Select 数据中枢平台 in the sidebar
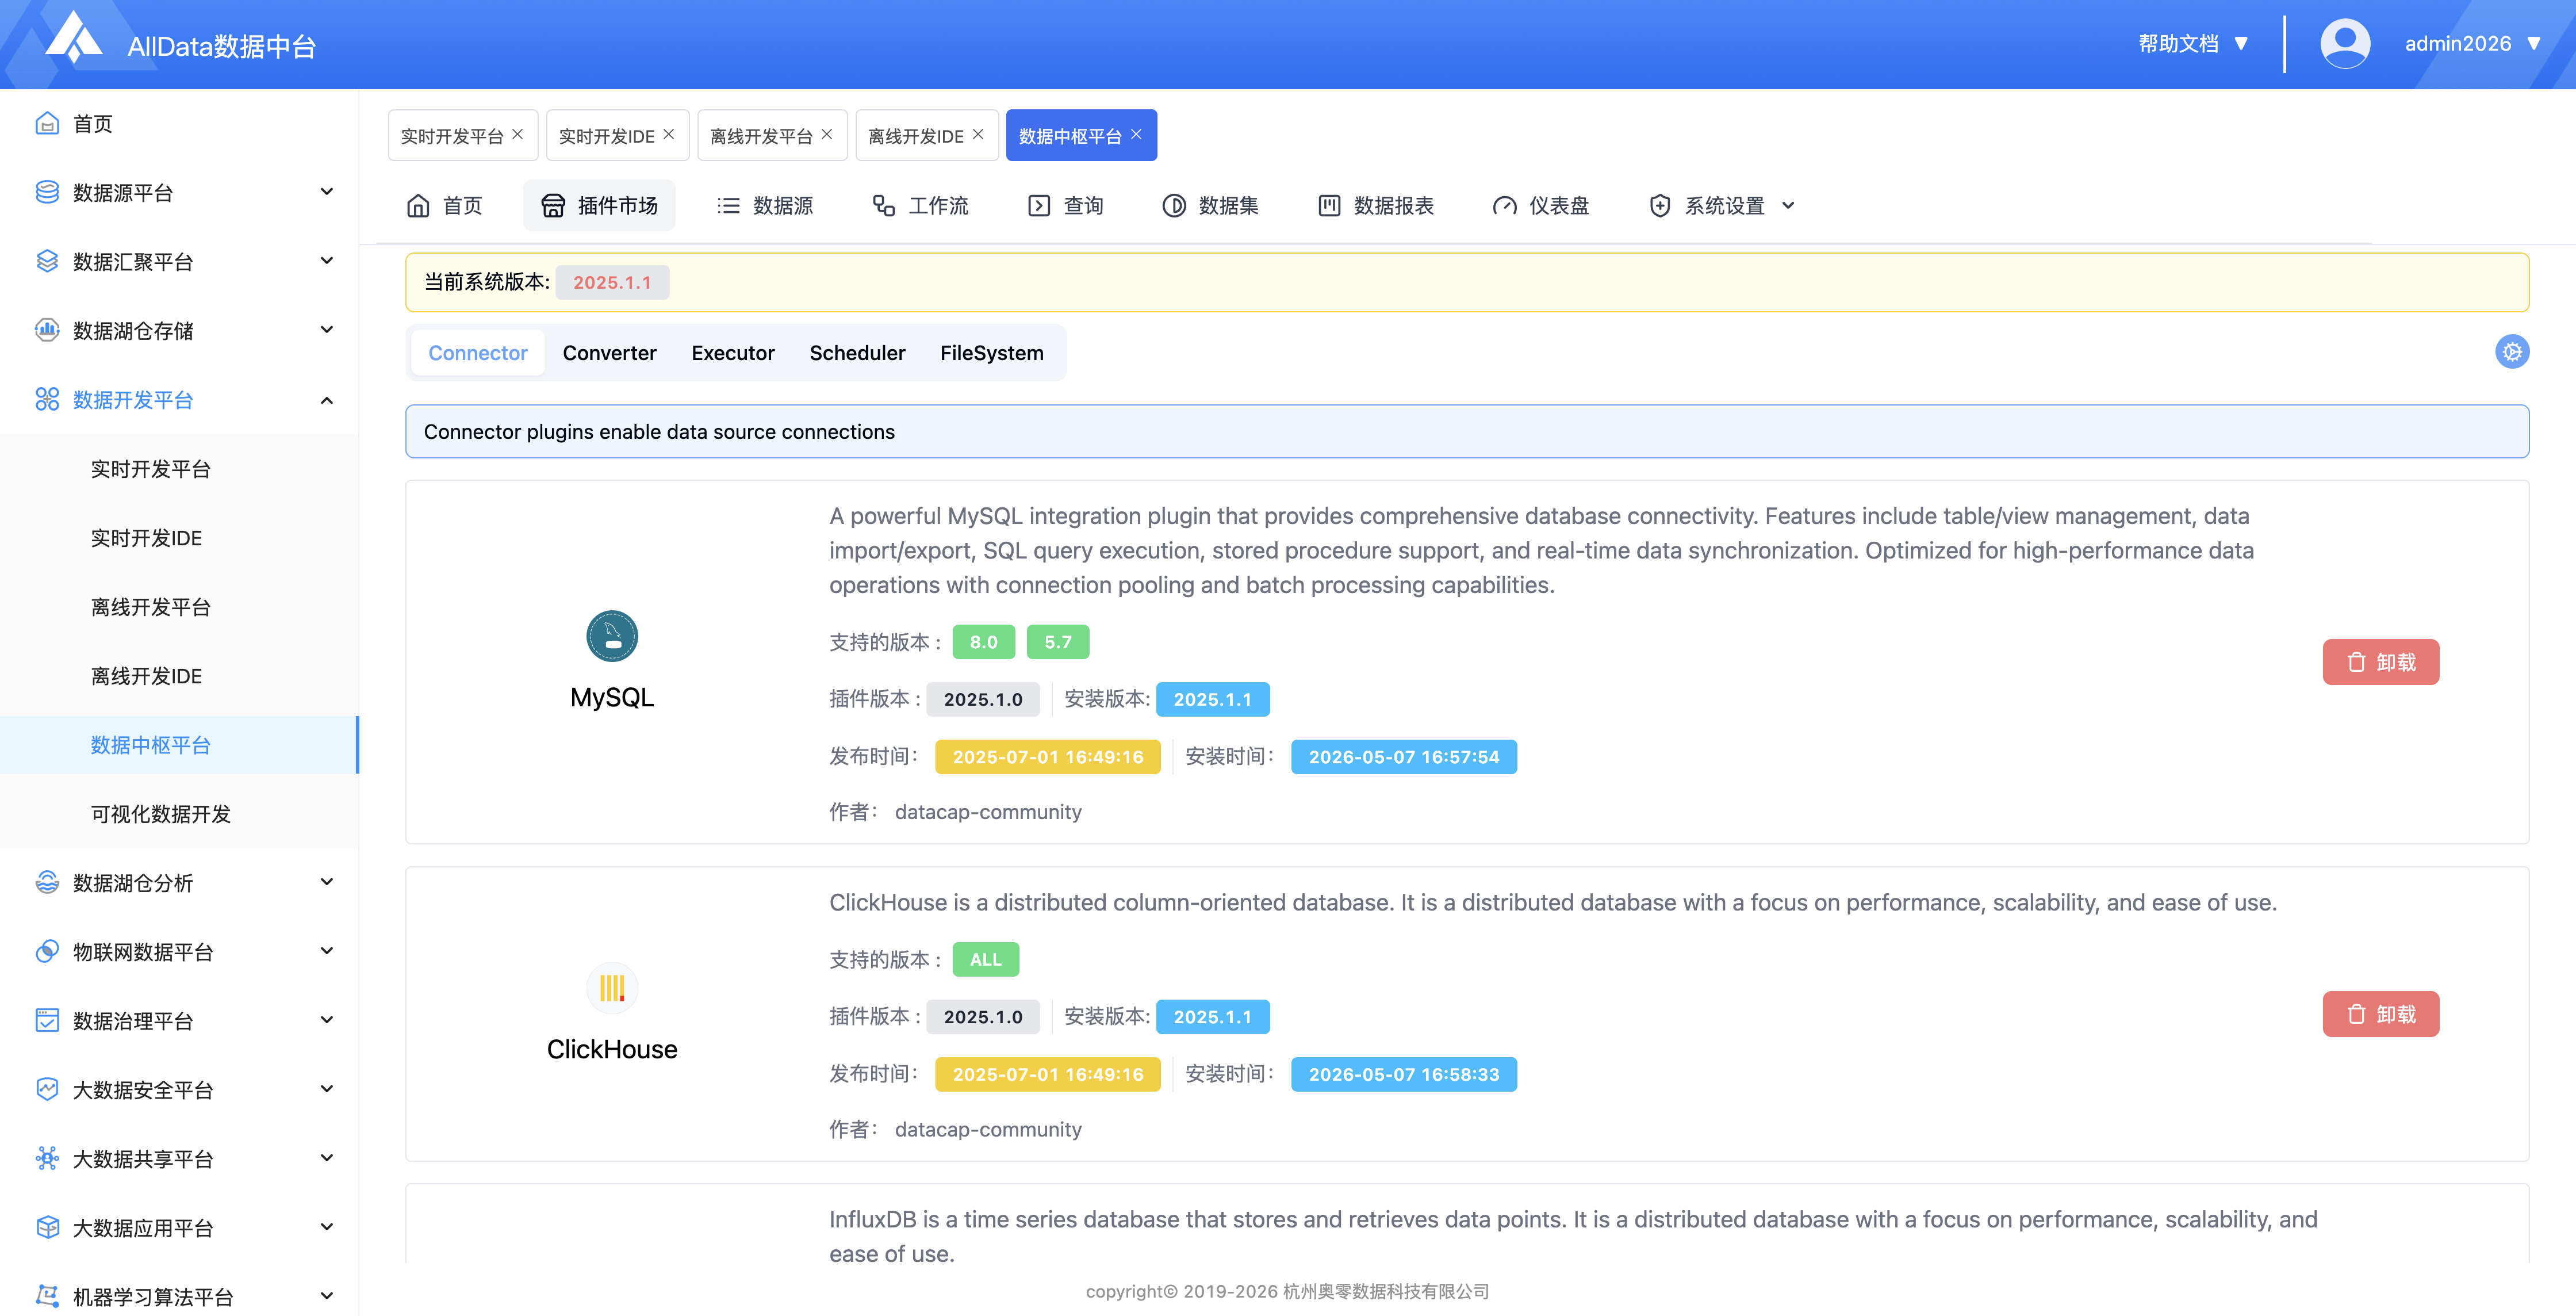Screen dimensions: 2576x1316 pos(179,745)
